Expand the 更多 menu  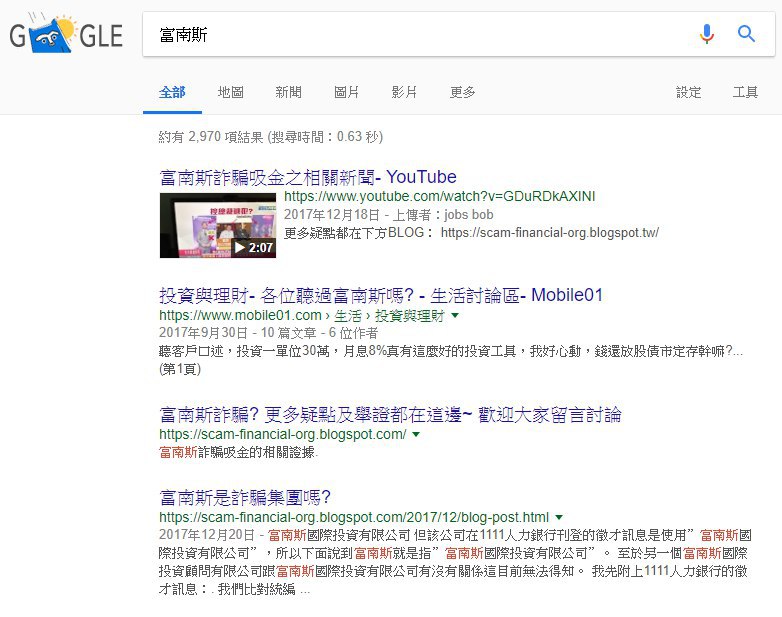point(463,92)
